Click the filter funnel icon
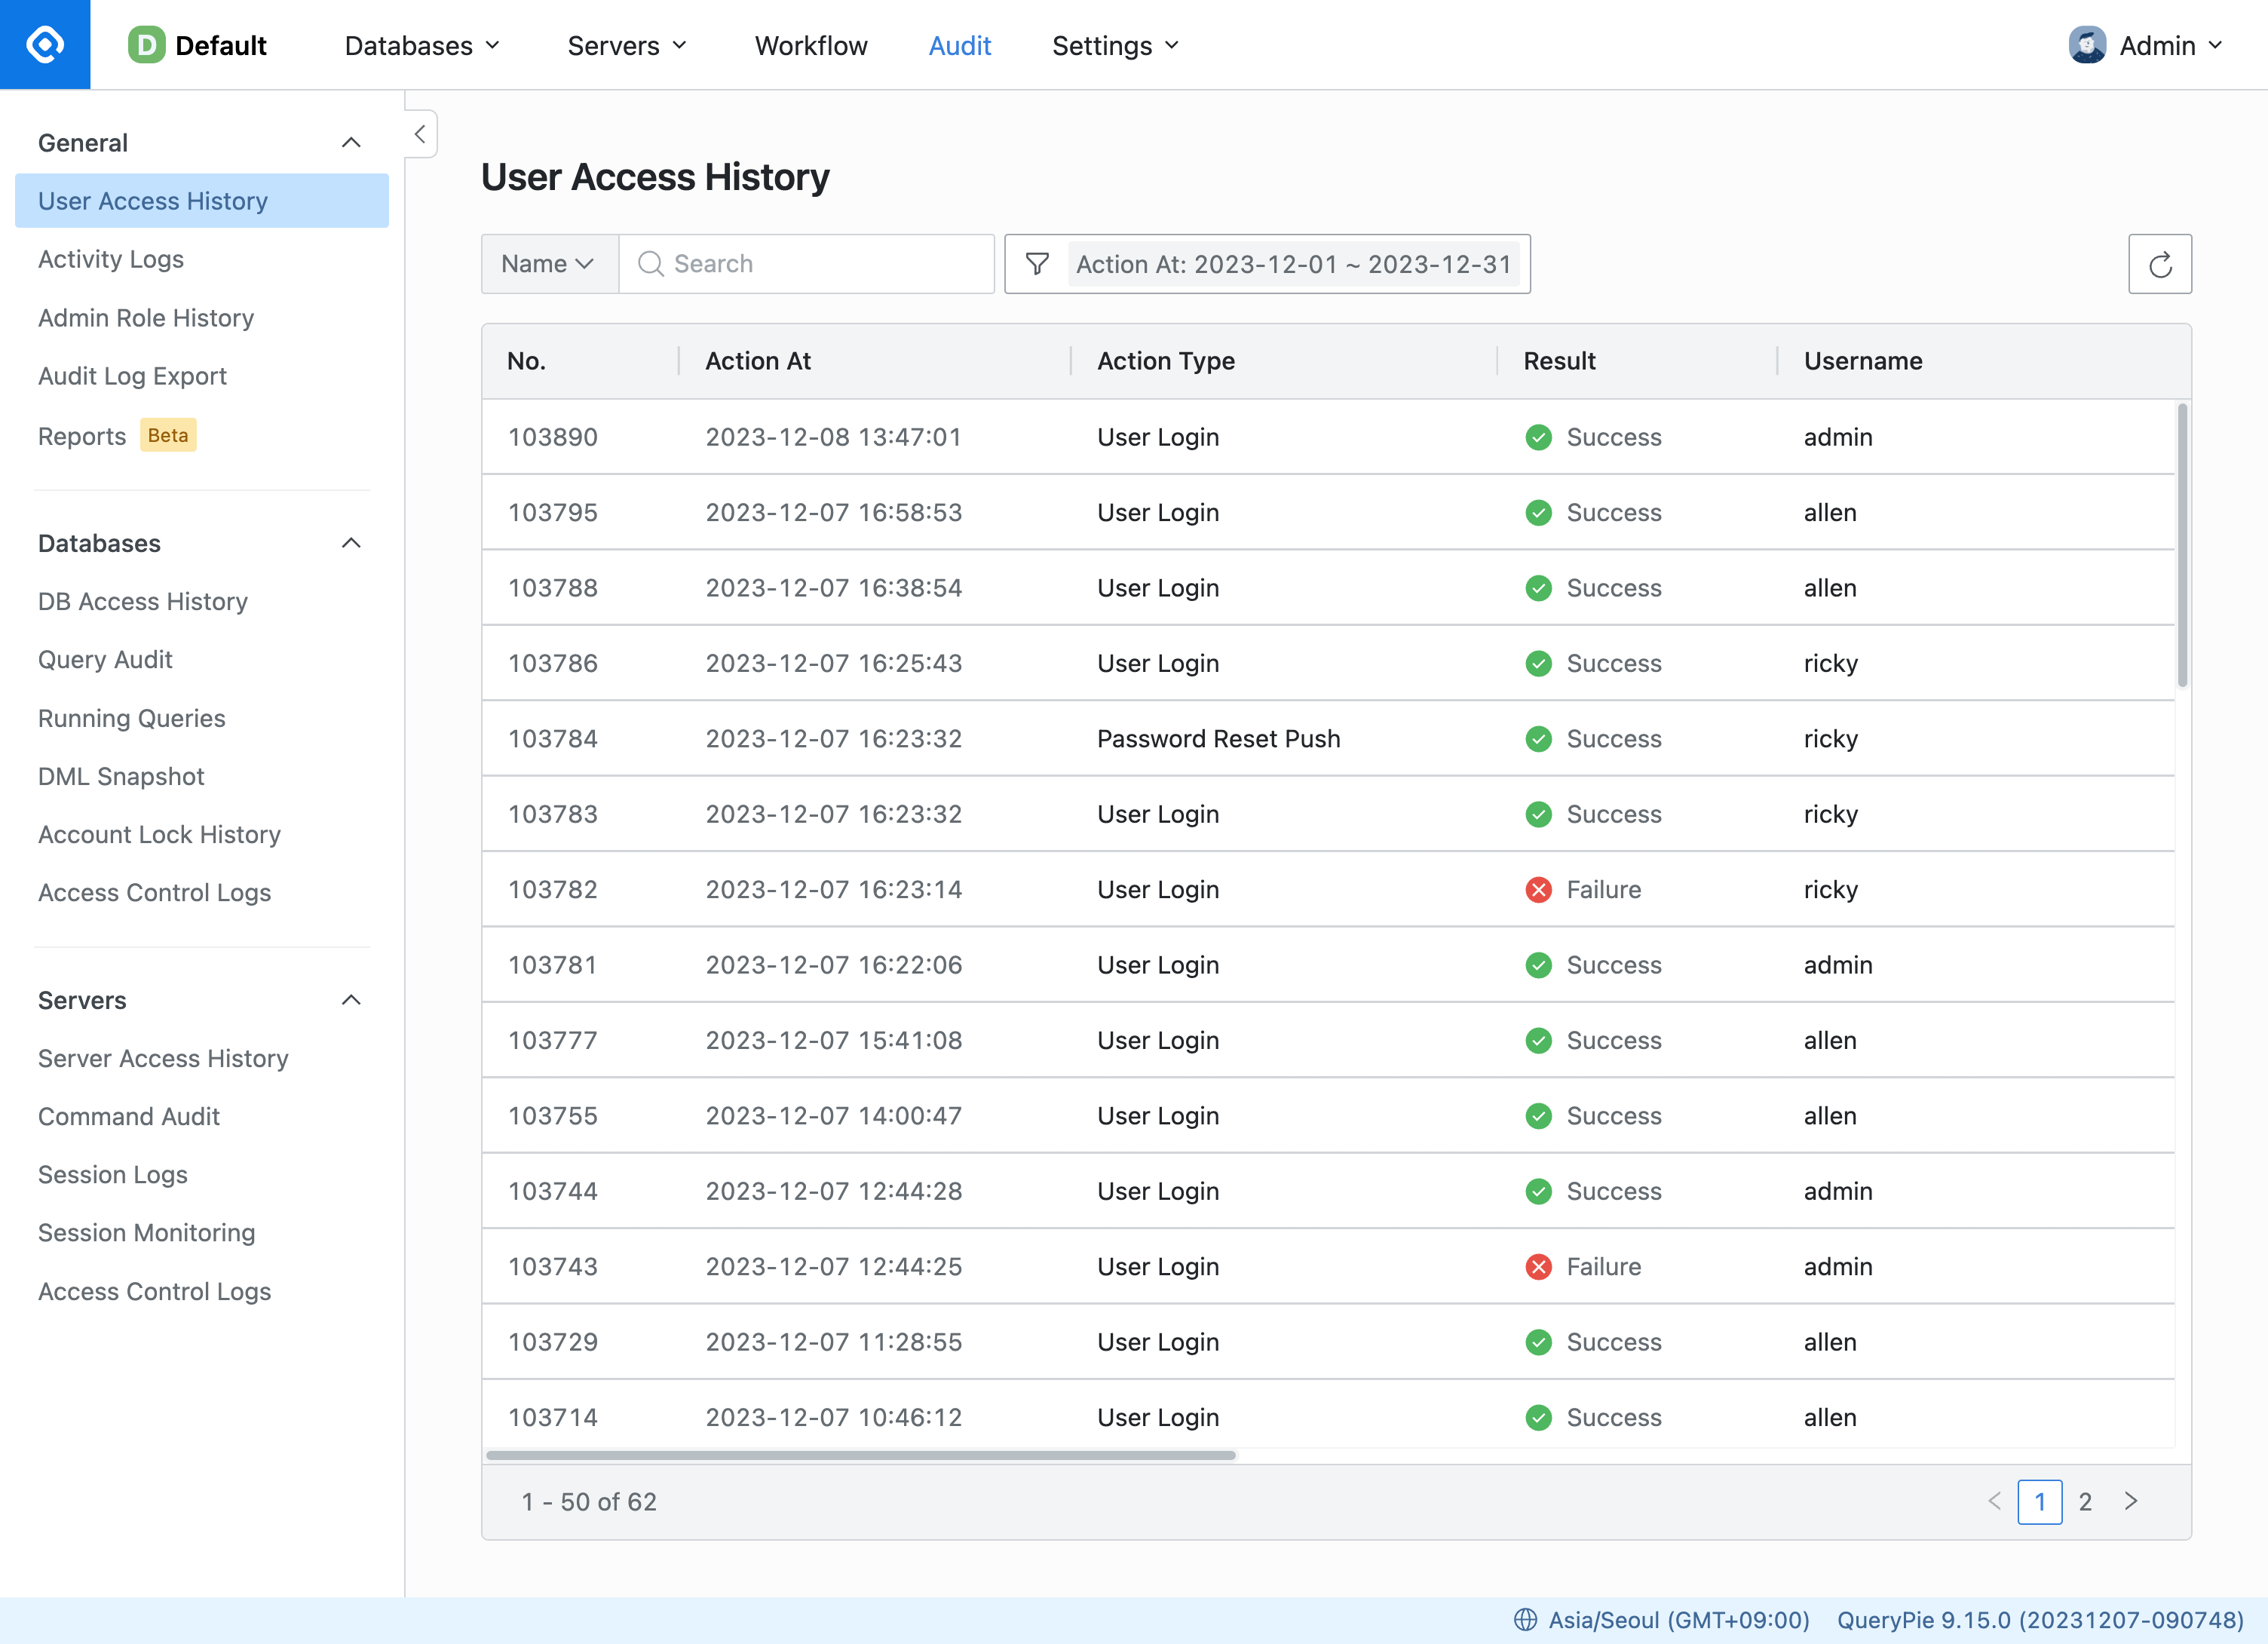Viewport: 2268px width, 1644px height. click(x=1038, y=264)
